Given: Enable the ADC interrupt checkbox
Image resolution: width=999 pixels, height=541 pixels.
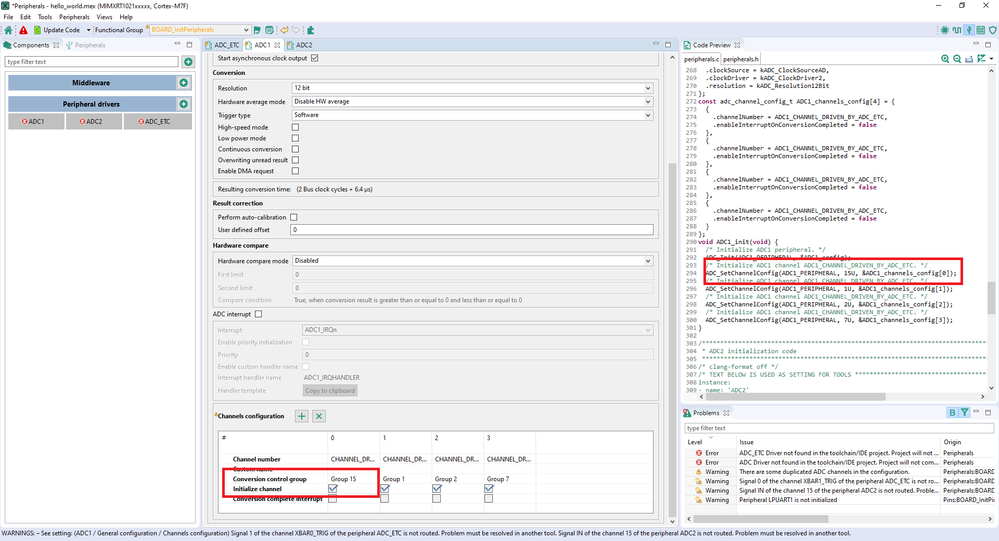Looking at the screenshot, I should tap(258, 314).
